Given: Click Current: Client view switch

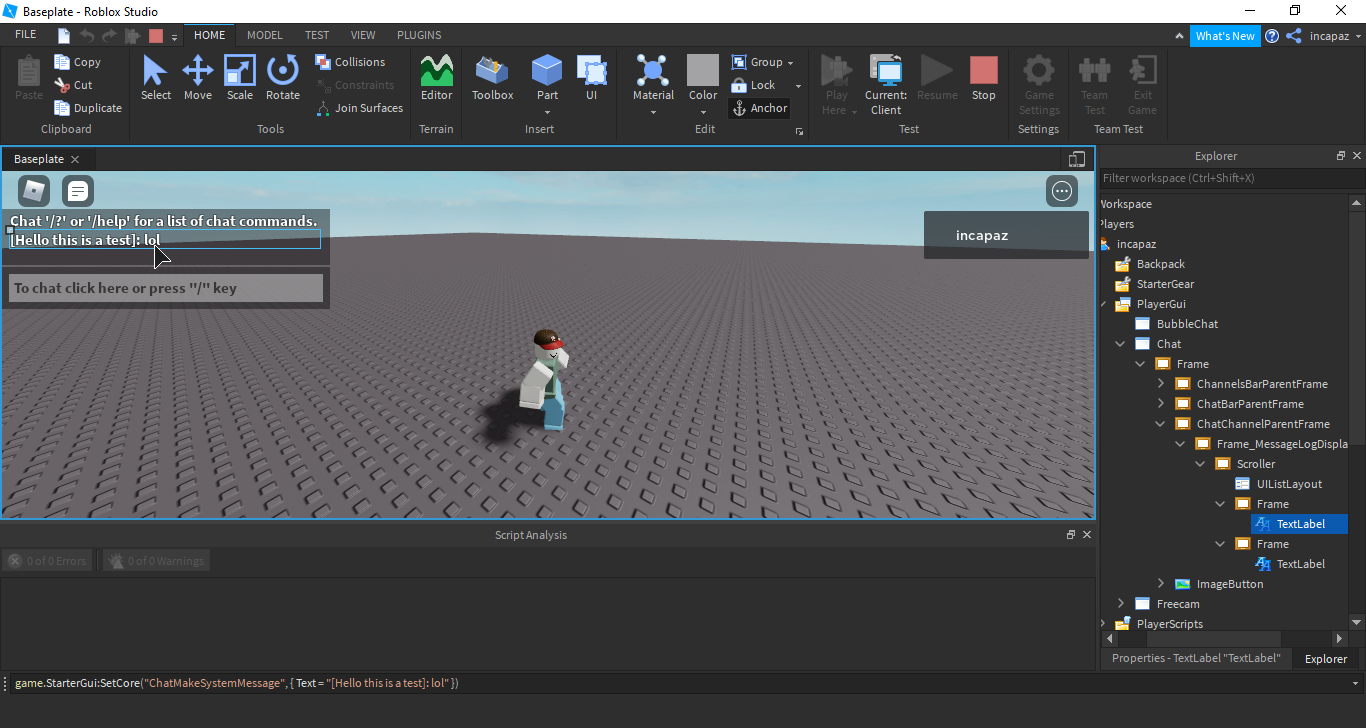Looking at the screenshot, I should [886, 85].
